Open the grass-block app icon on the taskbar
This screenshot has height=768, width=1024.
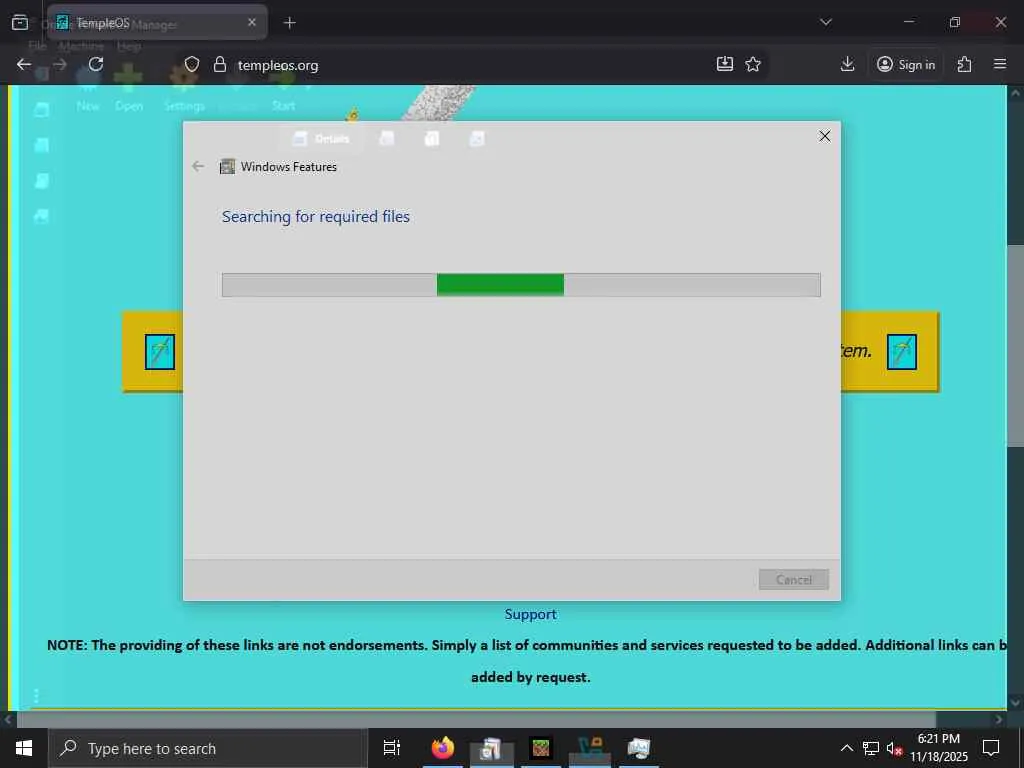541,748
